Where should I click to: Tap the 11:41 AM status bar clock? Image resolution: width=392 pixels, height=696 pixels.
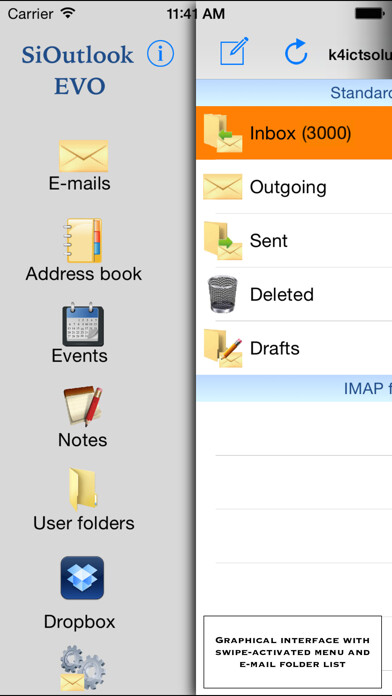click(196, 14)
